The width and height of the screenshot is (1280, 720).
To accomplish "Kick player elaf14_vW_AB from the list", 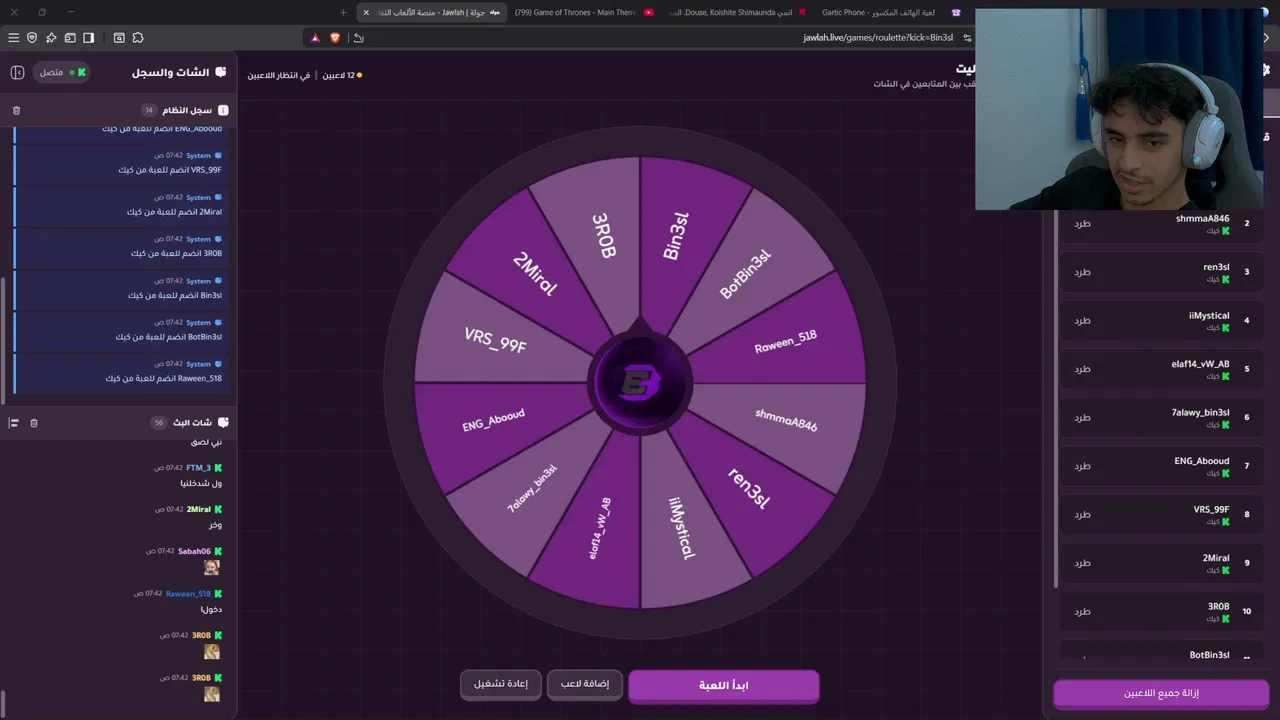I will tap(1082, 369).
